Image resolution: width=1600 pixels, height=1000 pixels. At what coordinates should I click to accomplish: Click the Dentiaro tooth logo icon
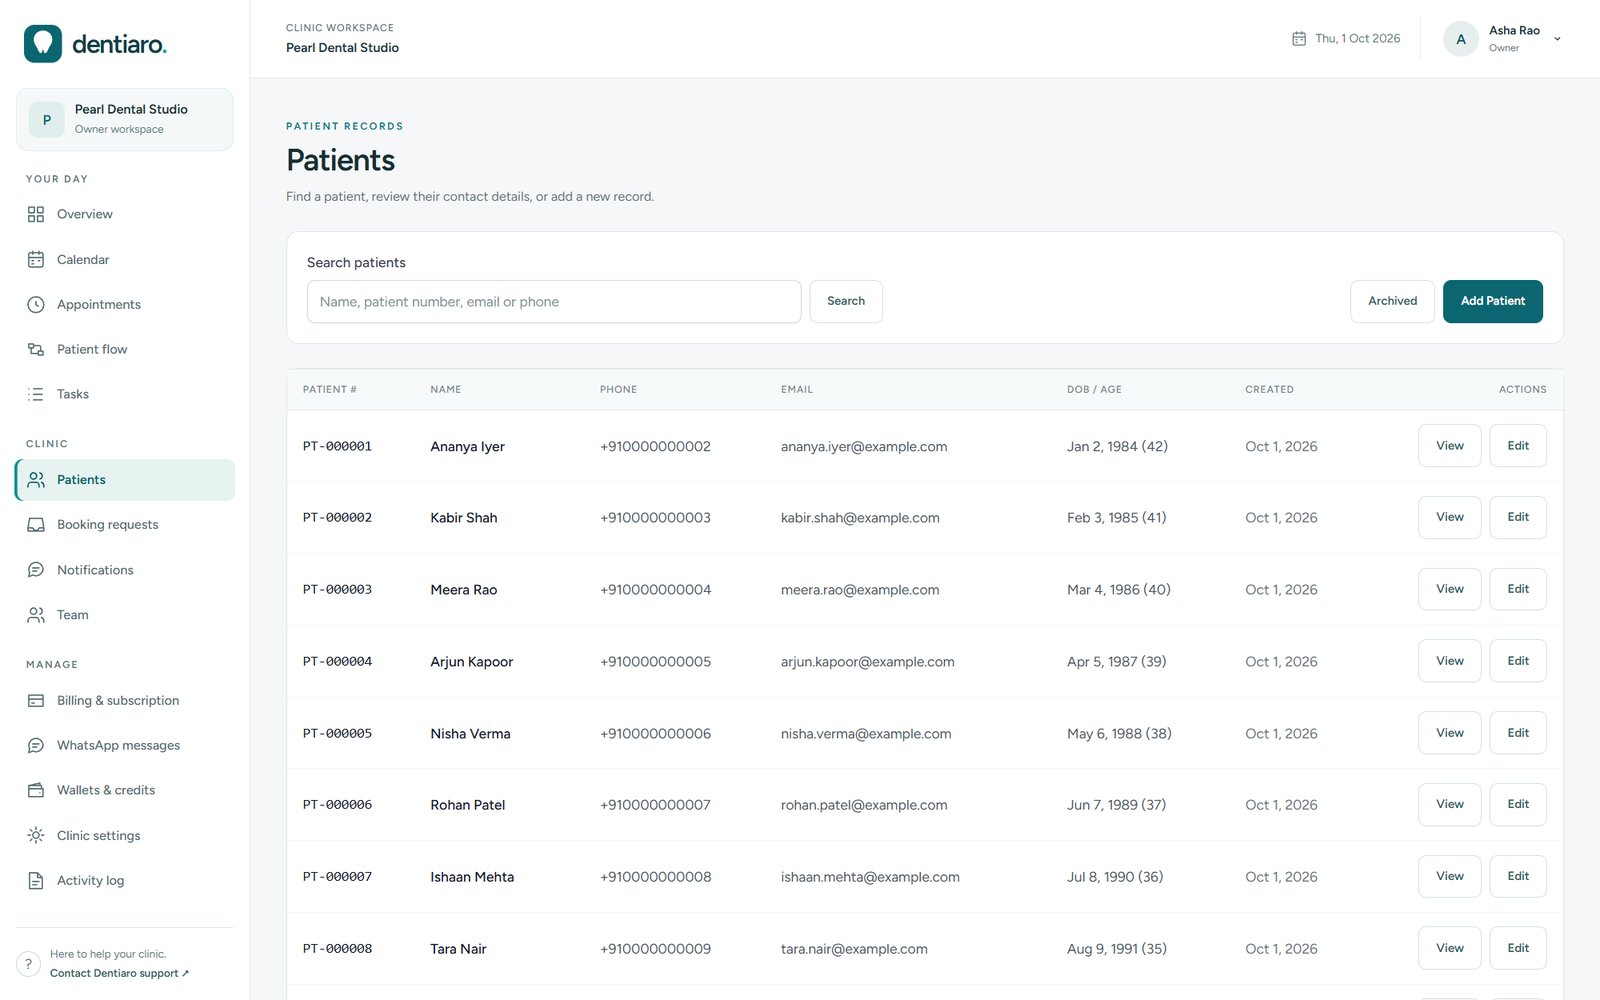43,44
